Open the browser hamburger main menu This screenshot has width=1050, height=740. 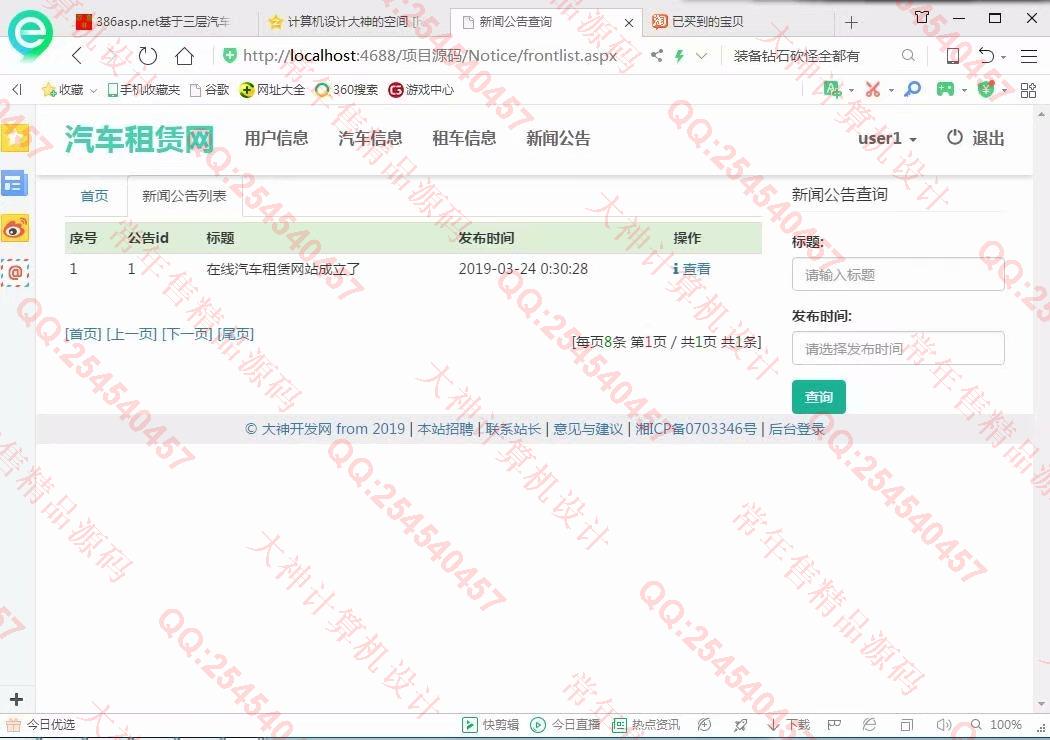1029,56
